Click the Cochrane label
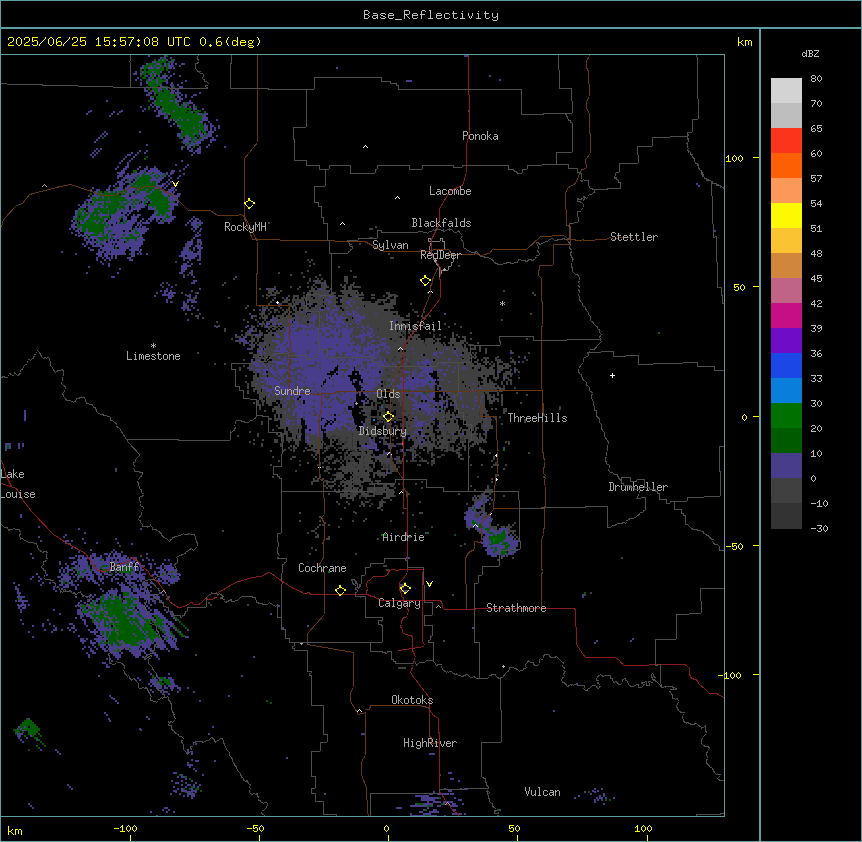The height and width of the screenshot is (842, 862). pyautogui.click(x=322, y=568)
